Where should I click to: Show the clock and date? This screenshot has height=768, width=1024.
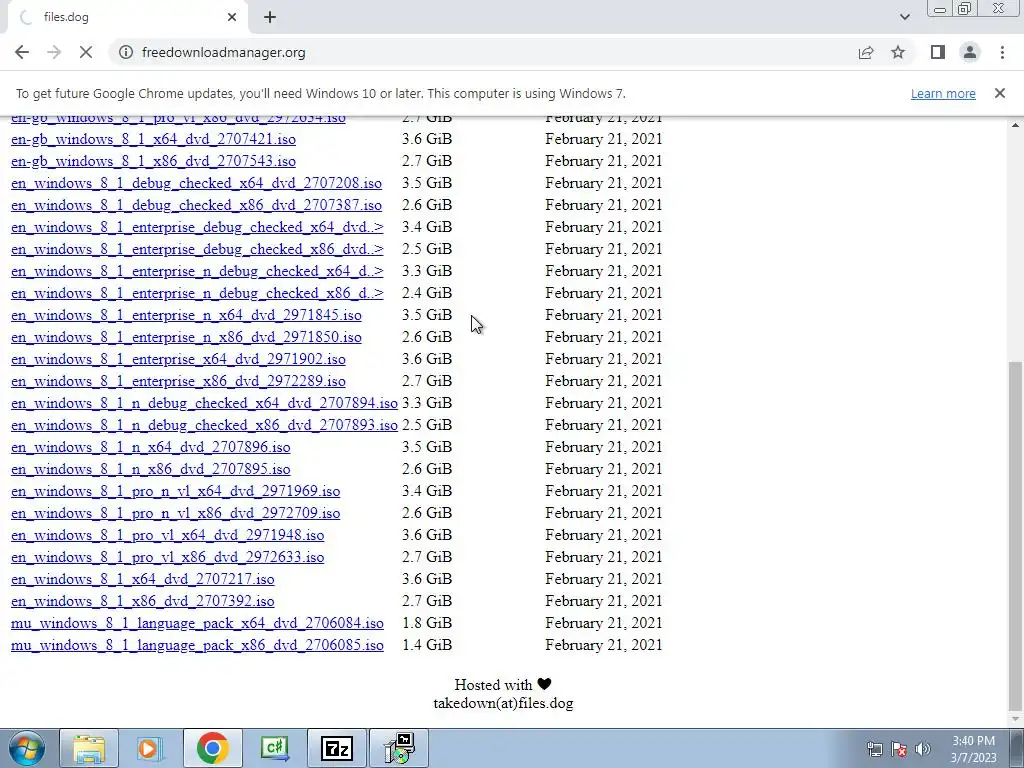973,749
